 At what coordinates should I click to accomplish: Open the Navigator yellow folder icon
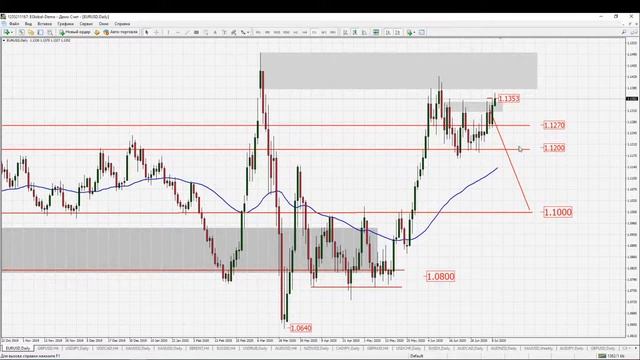tap(31, 32)
